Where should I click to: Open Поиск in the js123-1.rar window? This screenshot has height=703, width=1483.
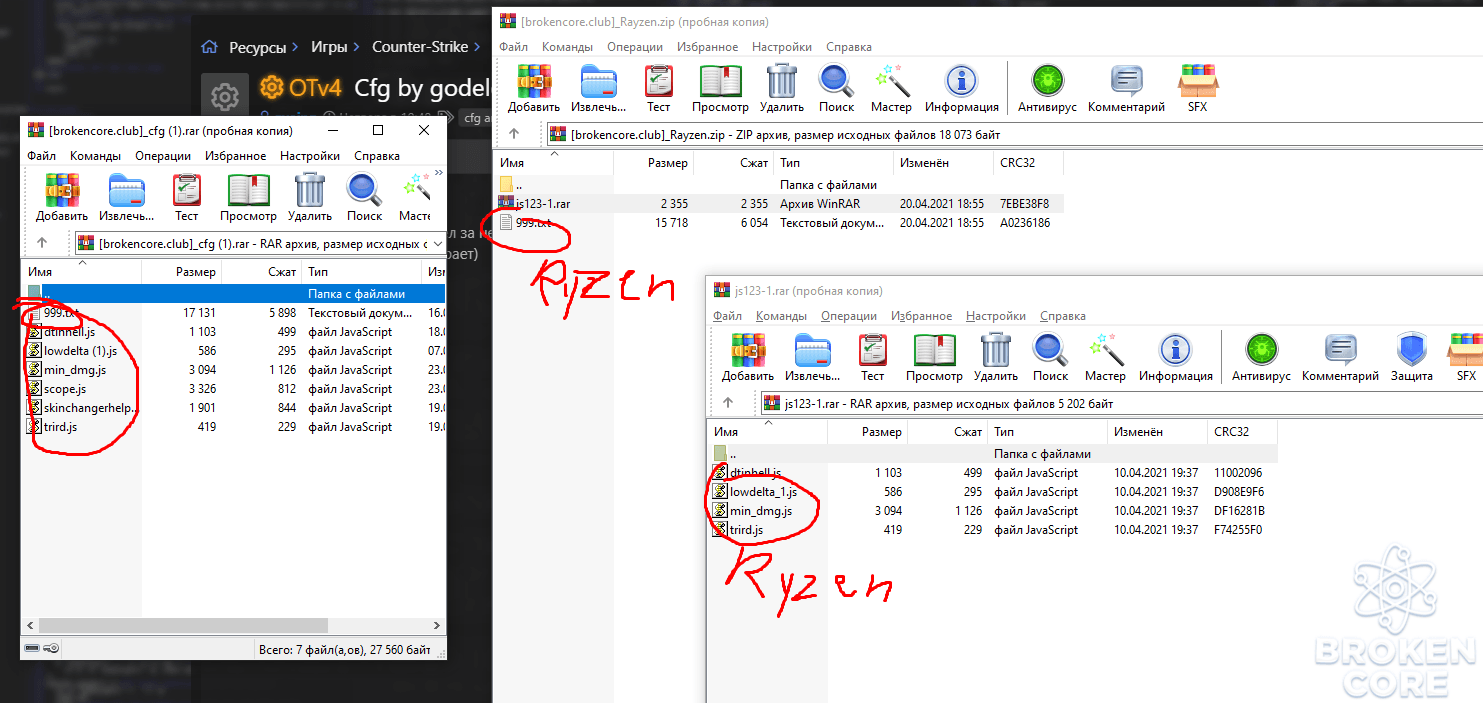[1050, 357]
